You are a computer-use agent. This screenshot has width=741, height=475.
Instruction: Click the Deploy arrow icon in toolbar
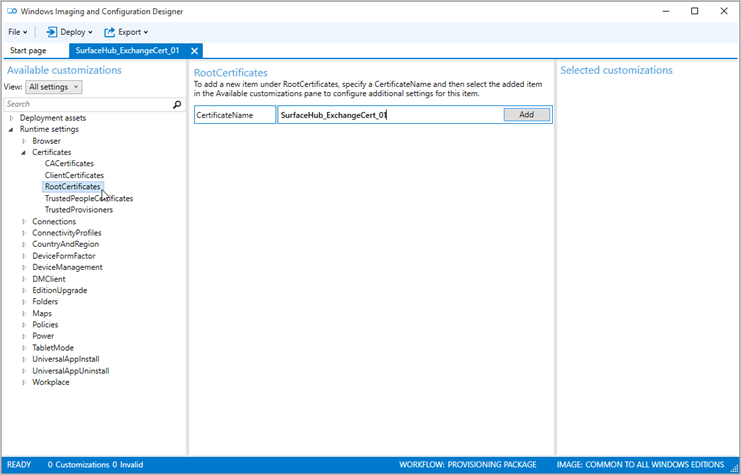51,32
